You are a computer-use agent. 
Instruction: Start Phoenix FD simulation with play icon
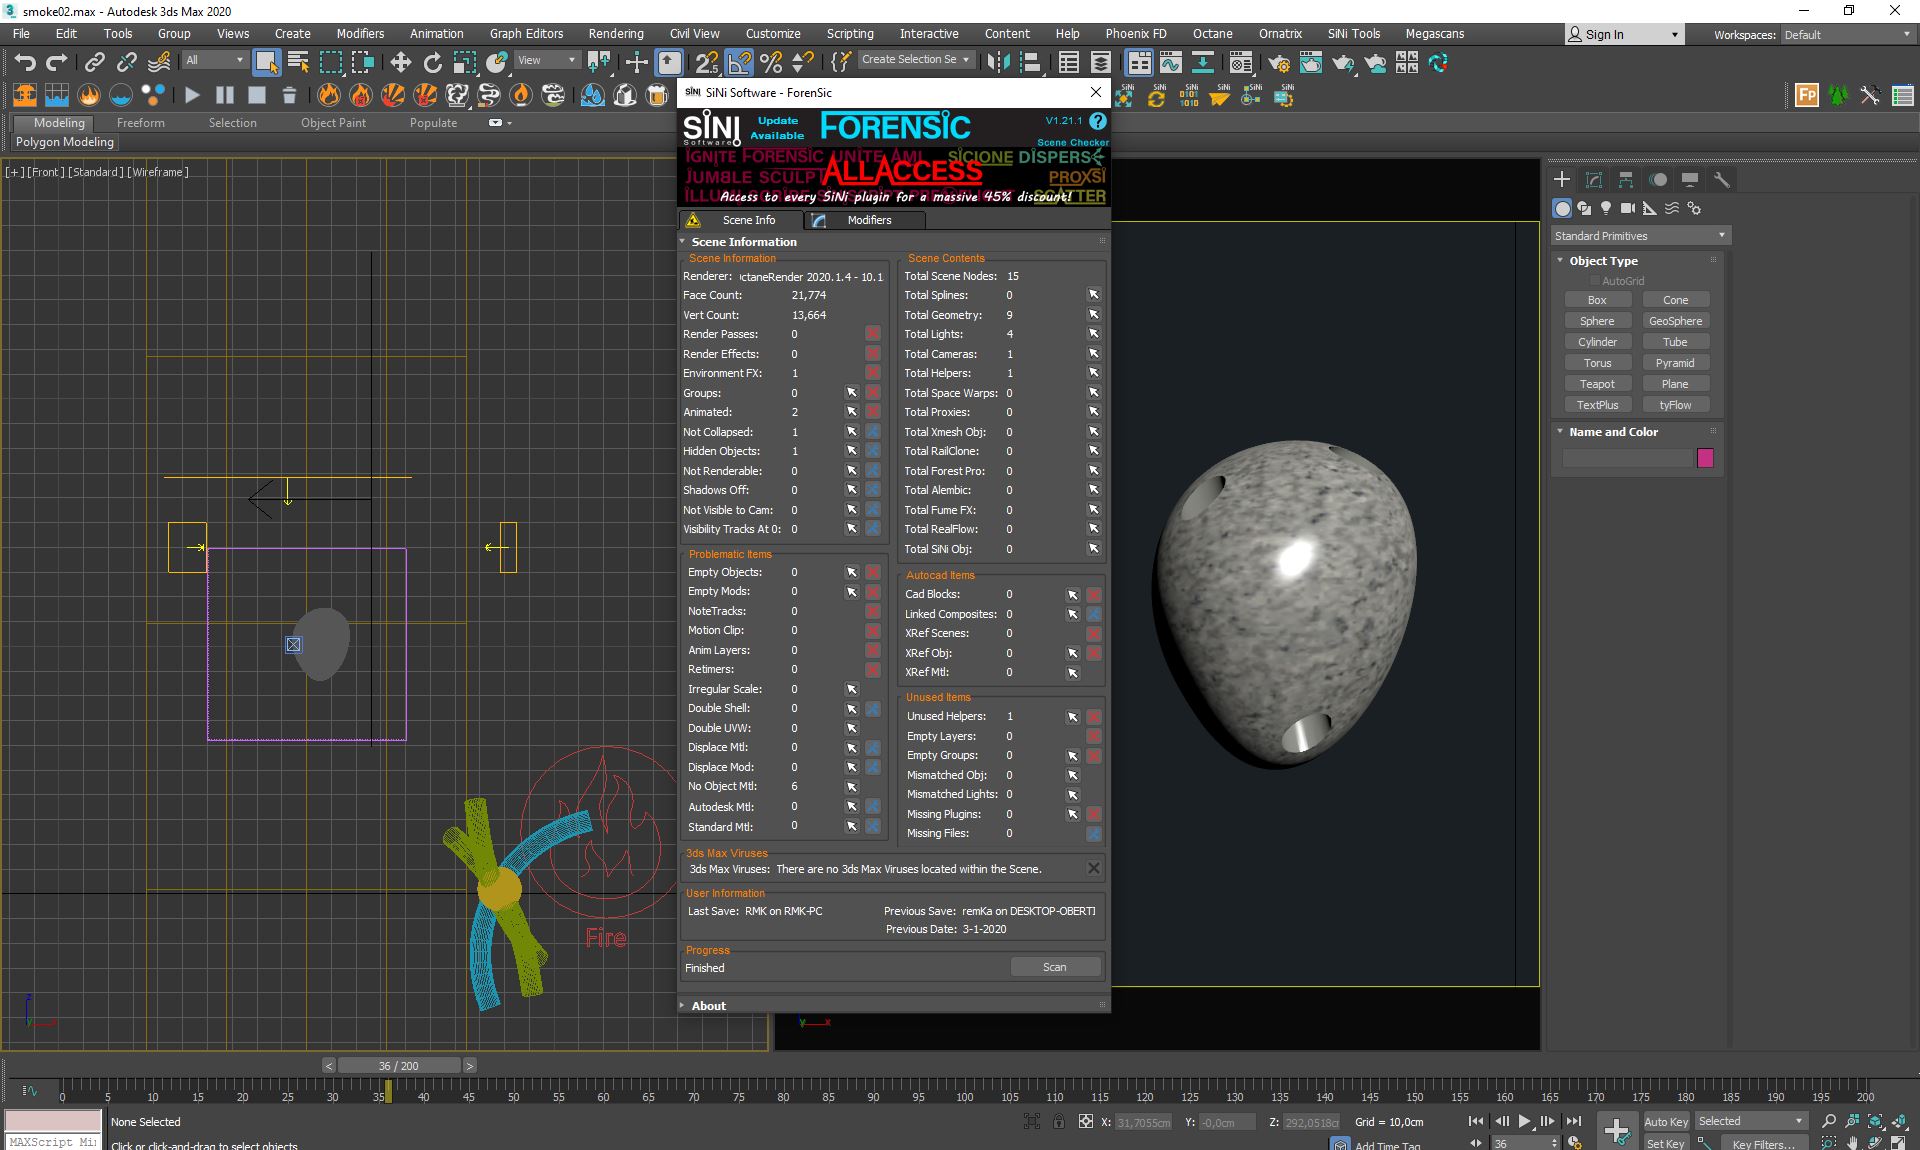point(192,95)
